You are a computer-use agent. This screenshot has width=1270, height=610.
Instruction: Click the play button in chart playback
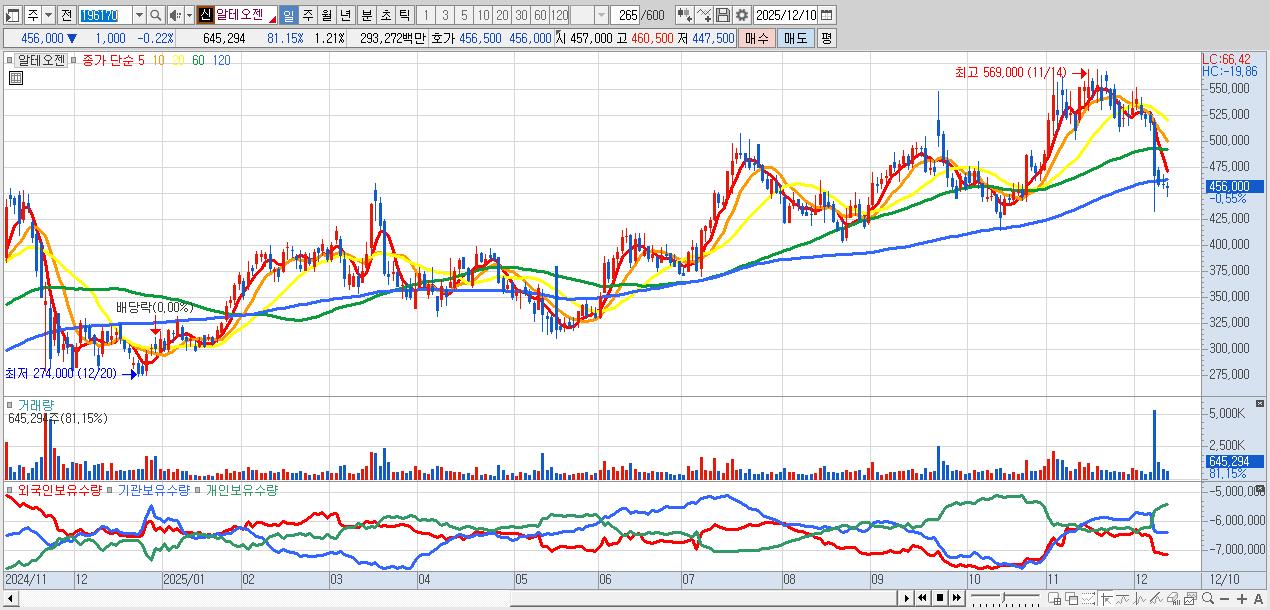click(907, 598)
